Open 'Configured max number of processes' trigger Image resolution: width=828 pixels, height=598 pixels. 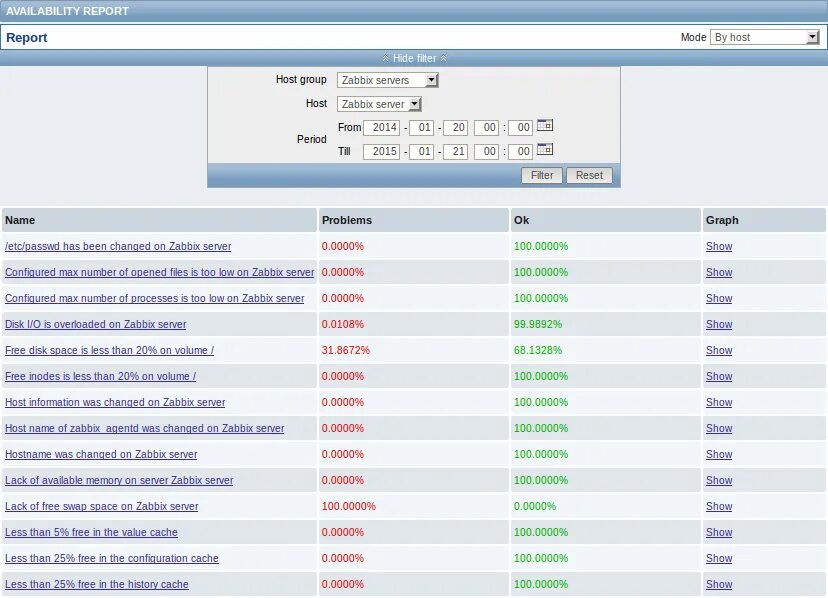tap(155, 298)
